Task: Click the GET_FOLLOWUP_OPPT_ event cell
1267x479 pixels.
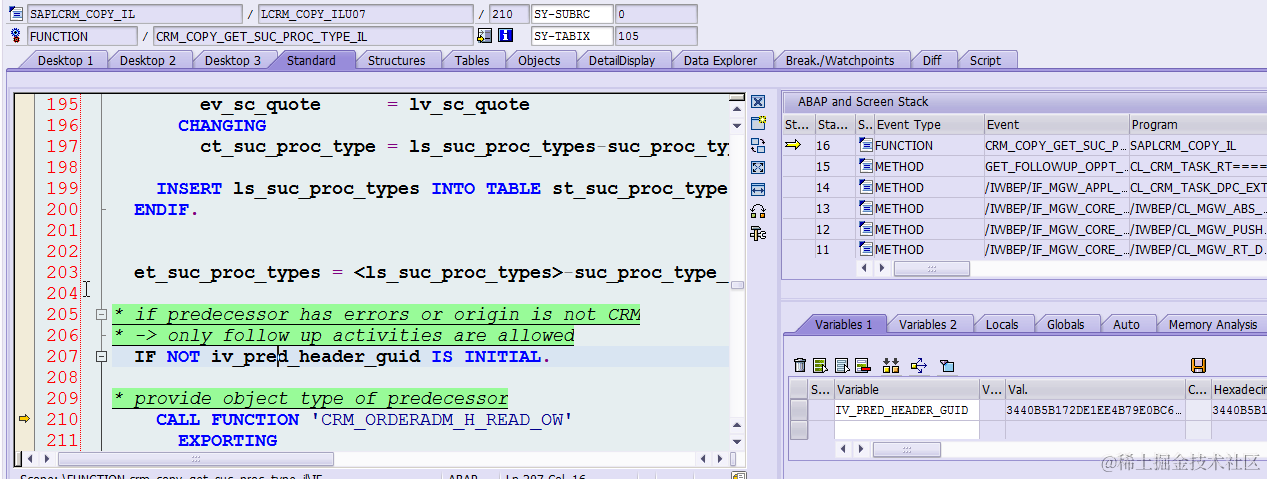Action: pos(1055,167)
